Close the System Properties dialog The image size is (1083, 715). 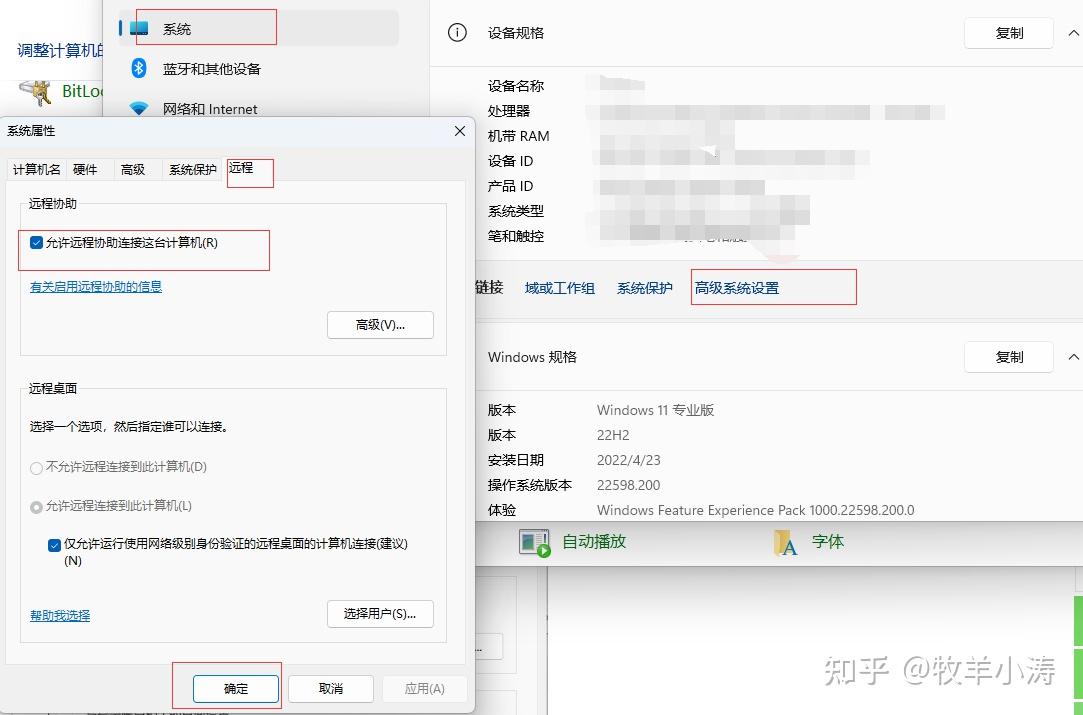point(460,131)
